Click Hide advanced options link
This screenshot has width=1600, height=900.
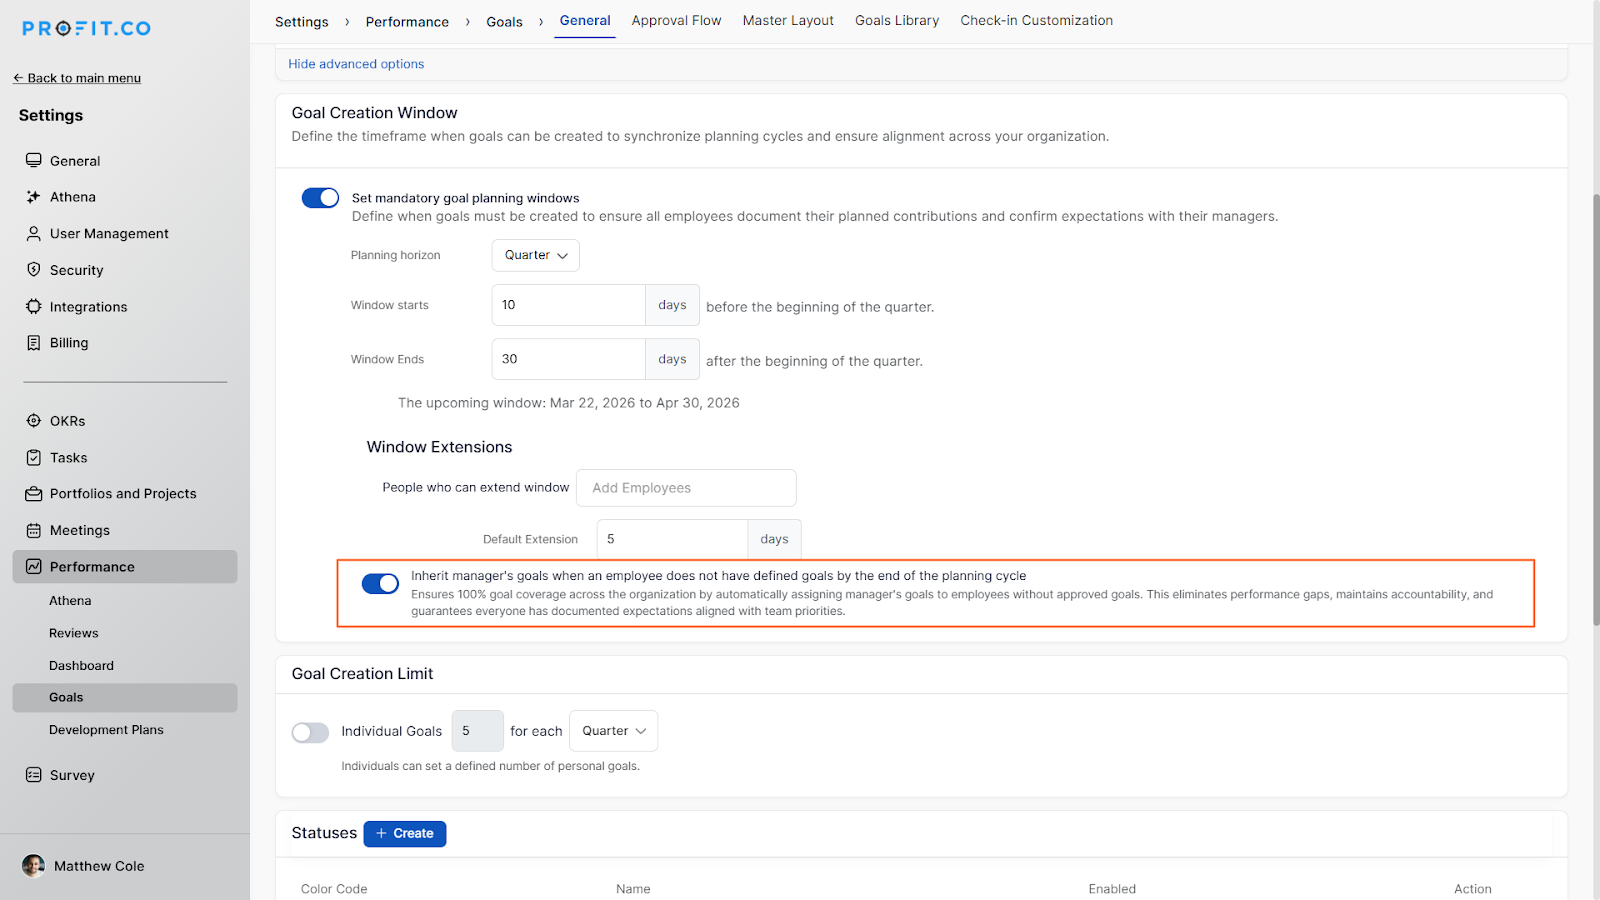tap(356, 64)
